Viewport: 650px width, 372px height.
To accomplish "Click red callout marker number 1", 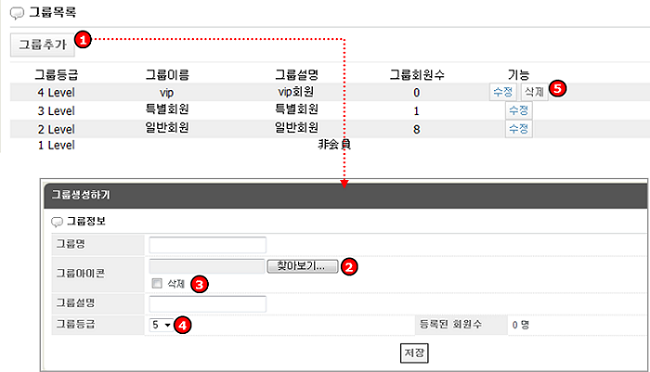I will [x=83, y=40].
